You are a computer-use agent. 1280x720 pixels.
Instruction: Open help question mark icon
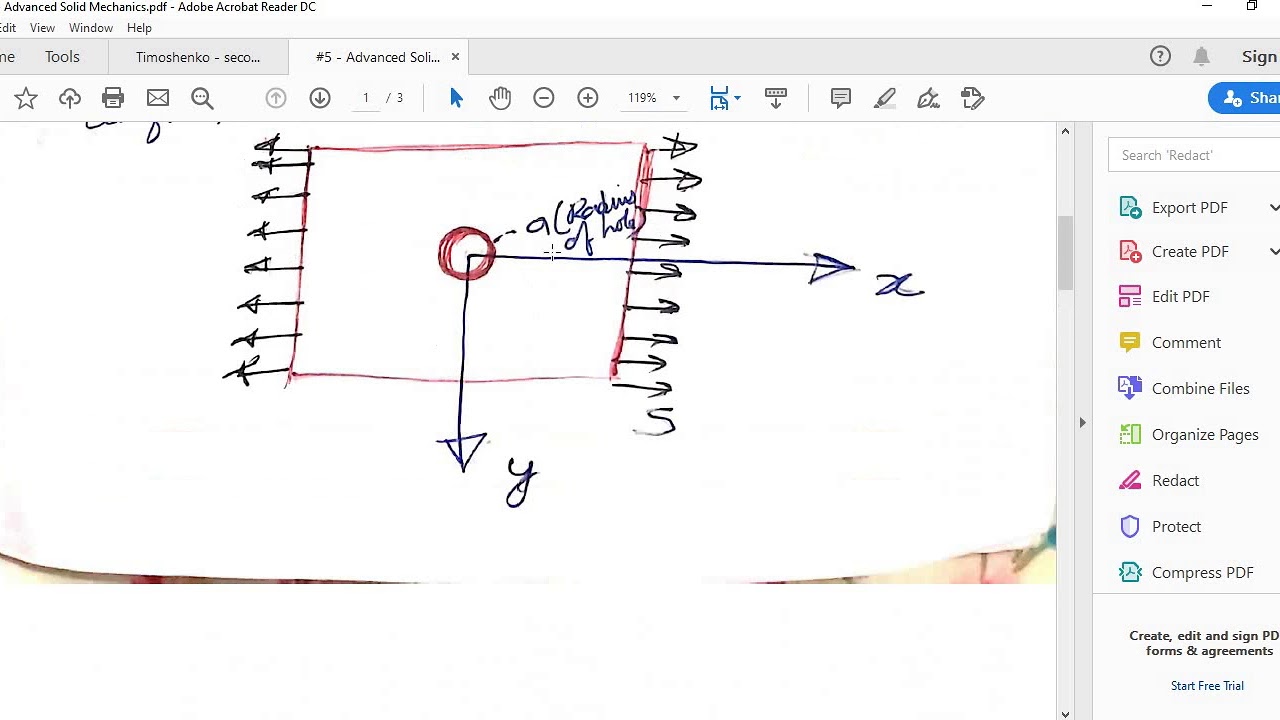tap(1160, 57)
